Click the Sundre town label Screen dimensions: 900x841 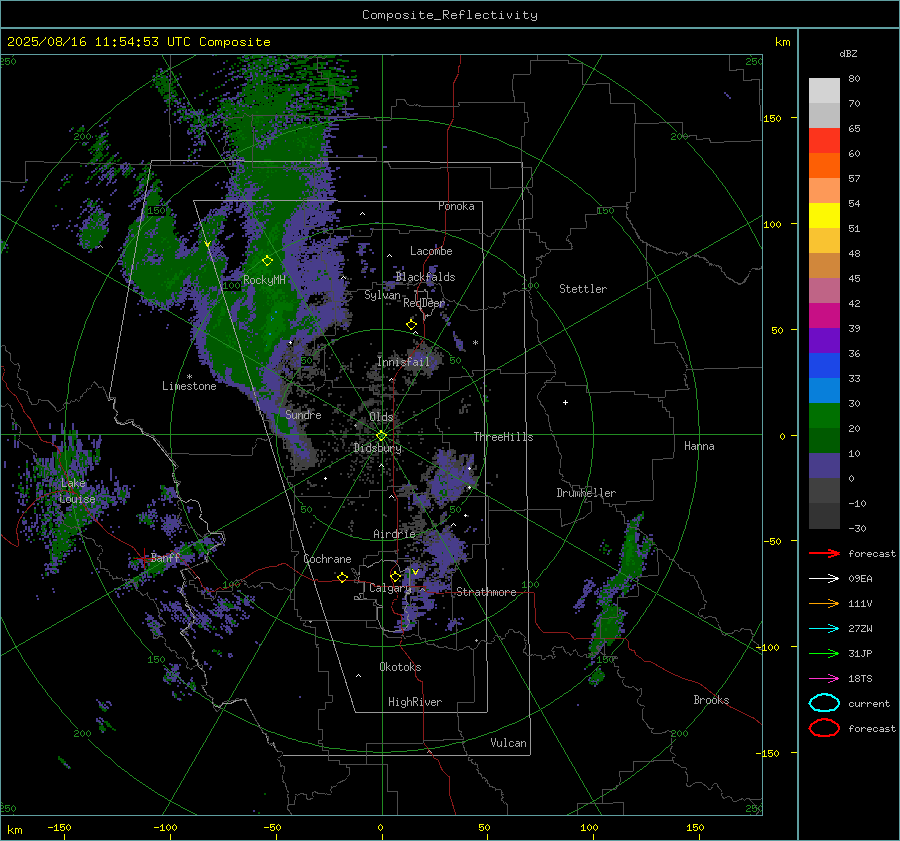coord(303,414)
